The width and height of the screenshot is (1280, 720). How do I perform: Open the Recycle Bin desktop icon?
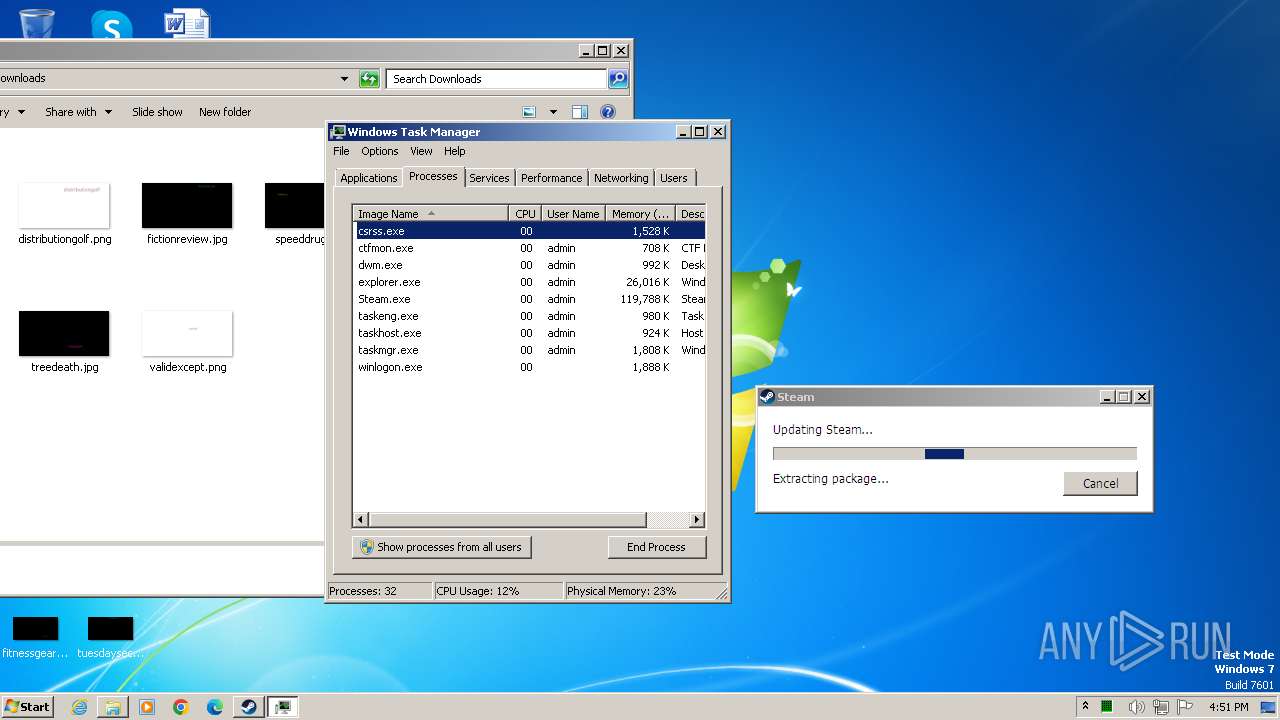tap(37, 22)
